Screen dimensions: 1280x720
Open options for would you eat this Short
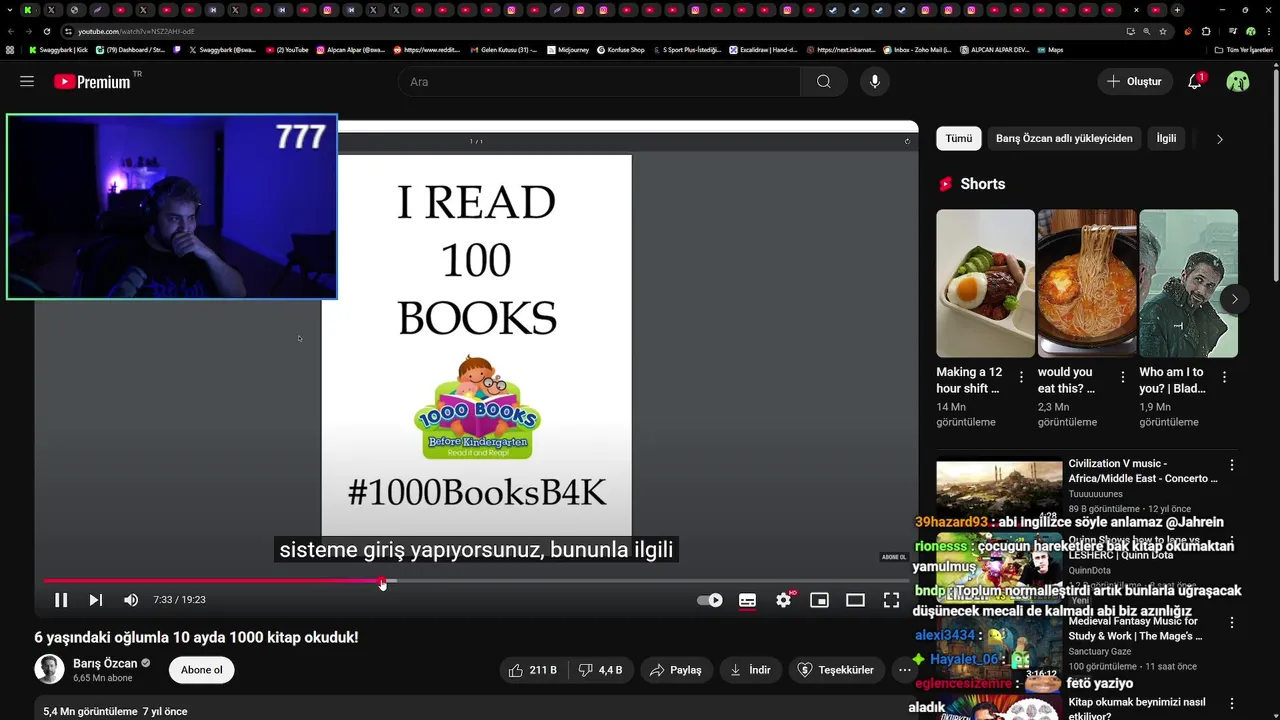point(1122,377)
